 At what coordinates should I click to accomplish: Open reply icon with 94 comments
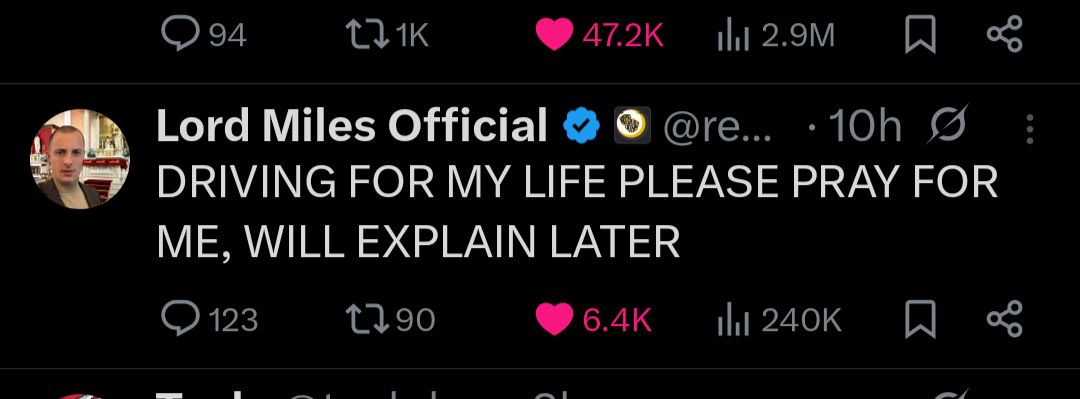[x=204, y=34]
